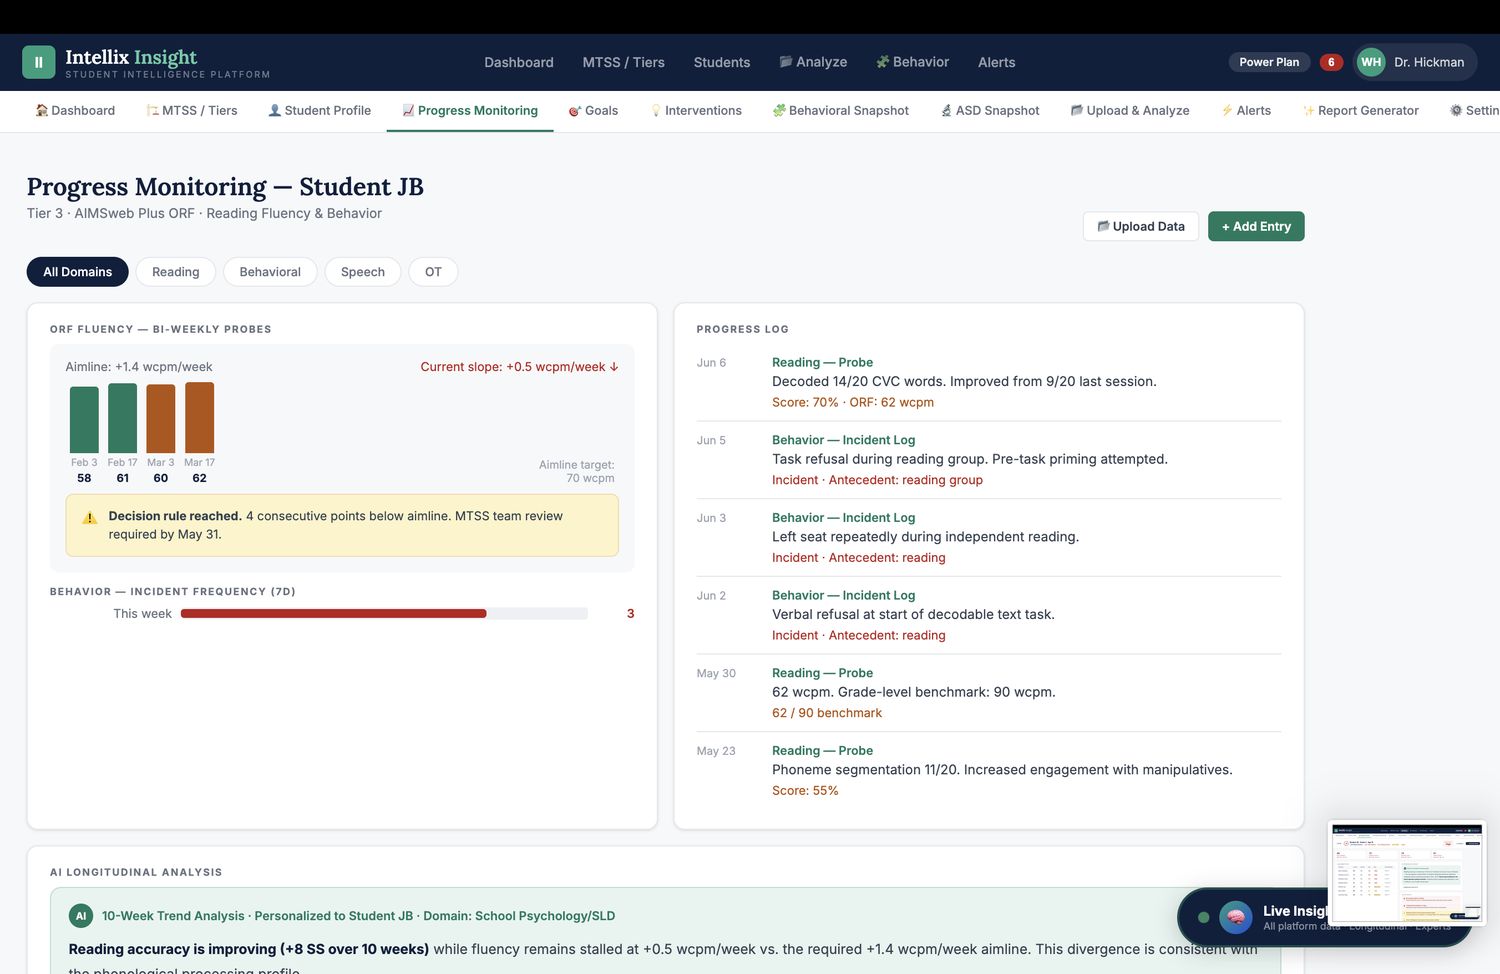Screen dimensions: 1500x974
Task: Switch to MTSS / Tiers sub-tab
Action: 192,111
